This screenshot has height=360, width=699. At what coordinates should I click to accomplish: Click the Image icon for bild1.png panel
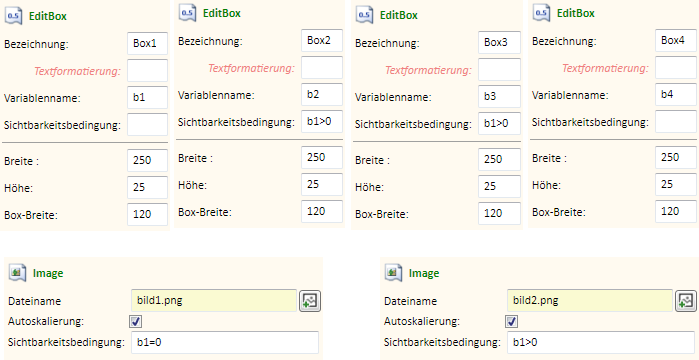coord(17,272)
